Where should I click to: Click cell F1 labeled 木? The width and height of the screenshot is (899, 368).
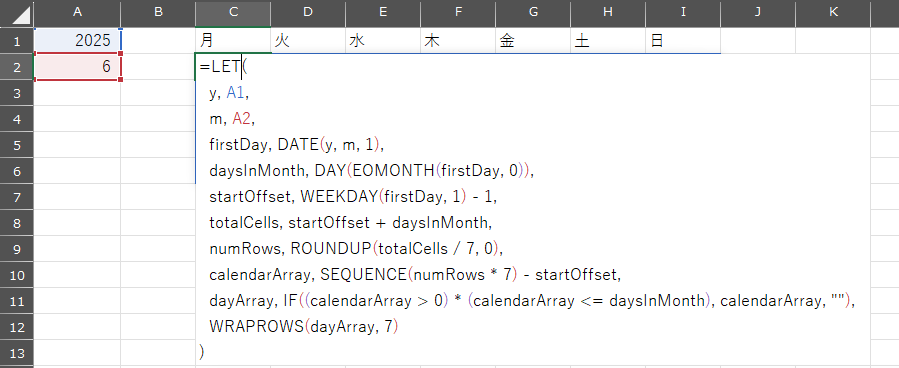pos(458,41)
